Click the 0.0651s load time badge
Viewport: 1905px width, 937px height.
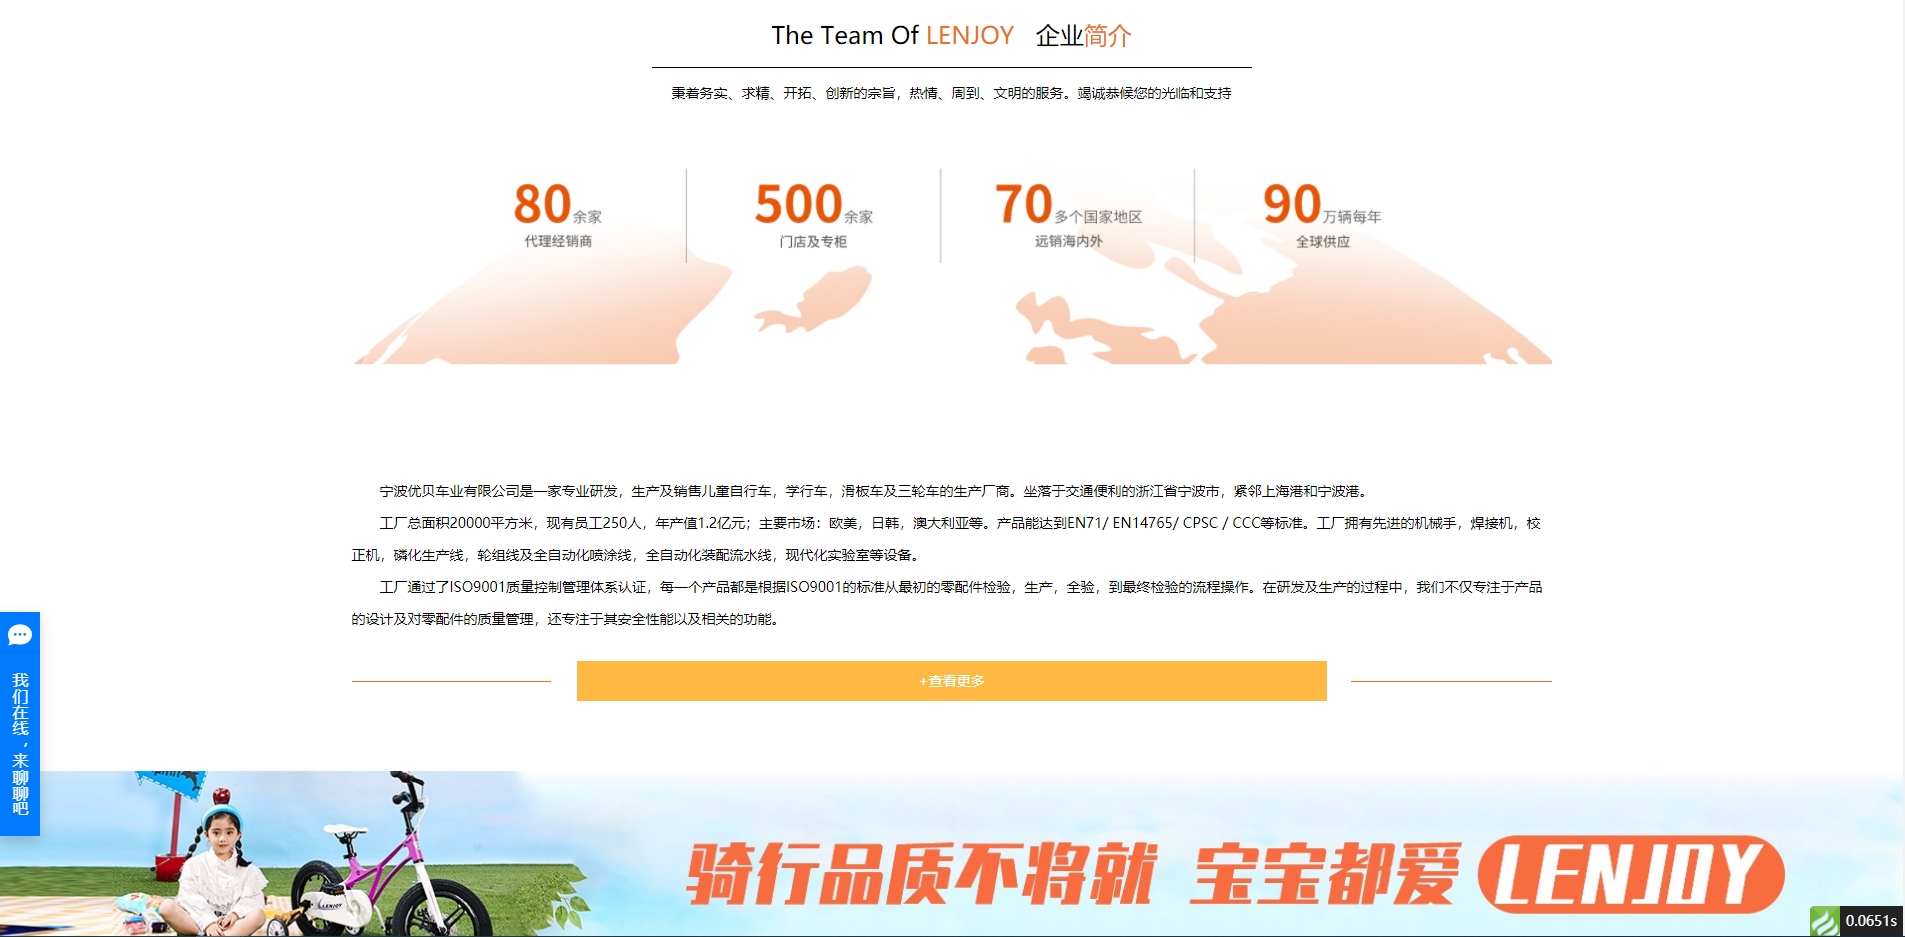pyautogui.click(x=1871, y=921)
